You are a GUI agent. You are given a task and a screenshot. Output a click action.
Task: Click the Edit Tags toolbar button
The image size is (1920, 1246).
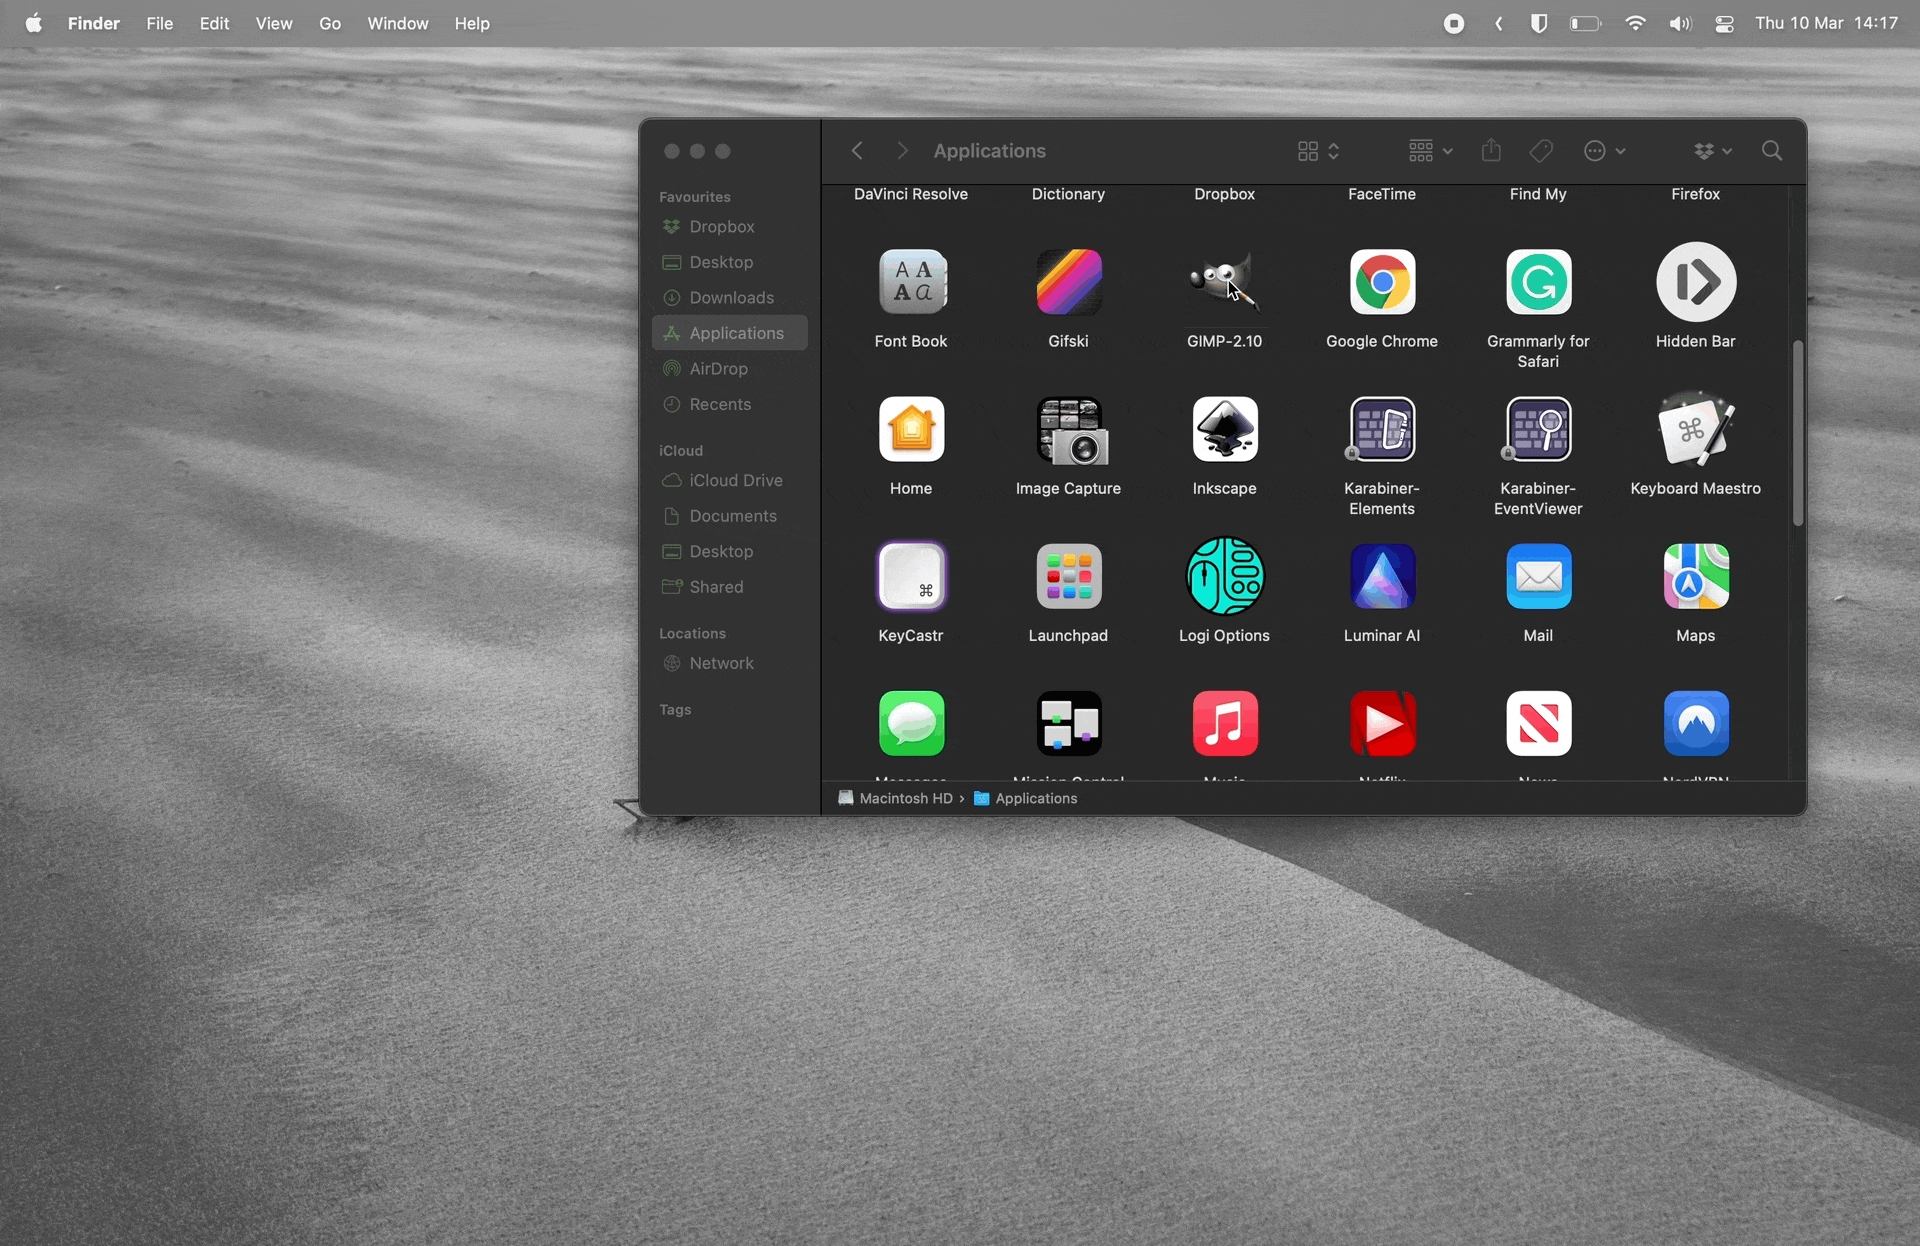pos(1541,151)
